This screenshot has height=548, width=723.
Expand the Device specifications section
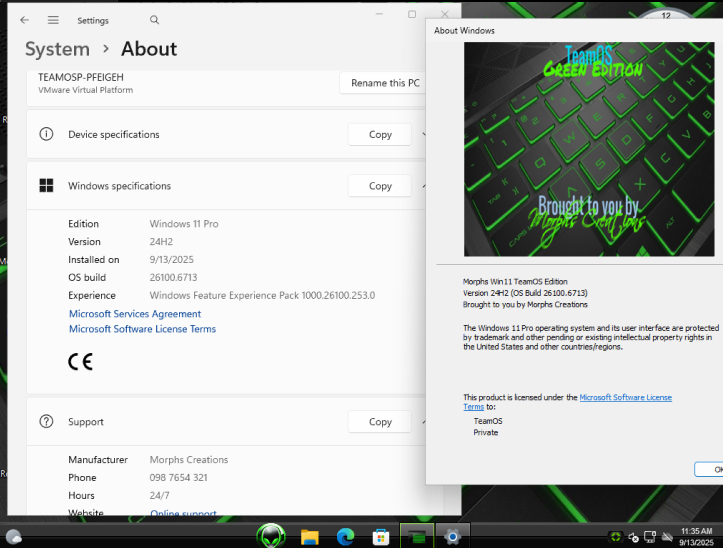tap(424, 134)
